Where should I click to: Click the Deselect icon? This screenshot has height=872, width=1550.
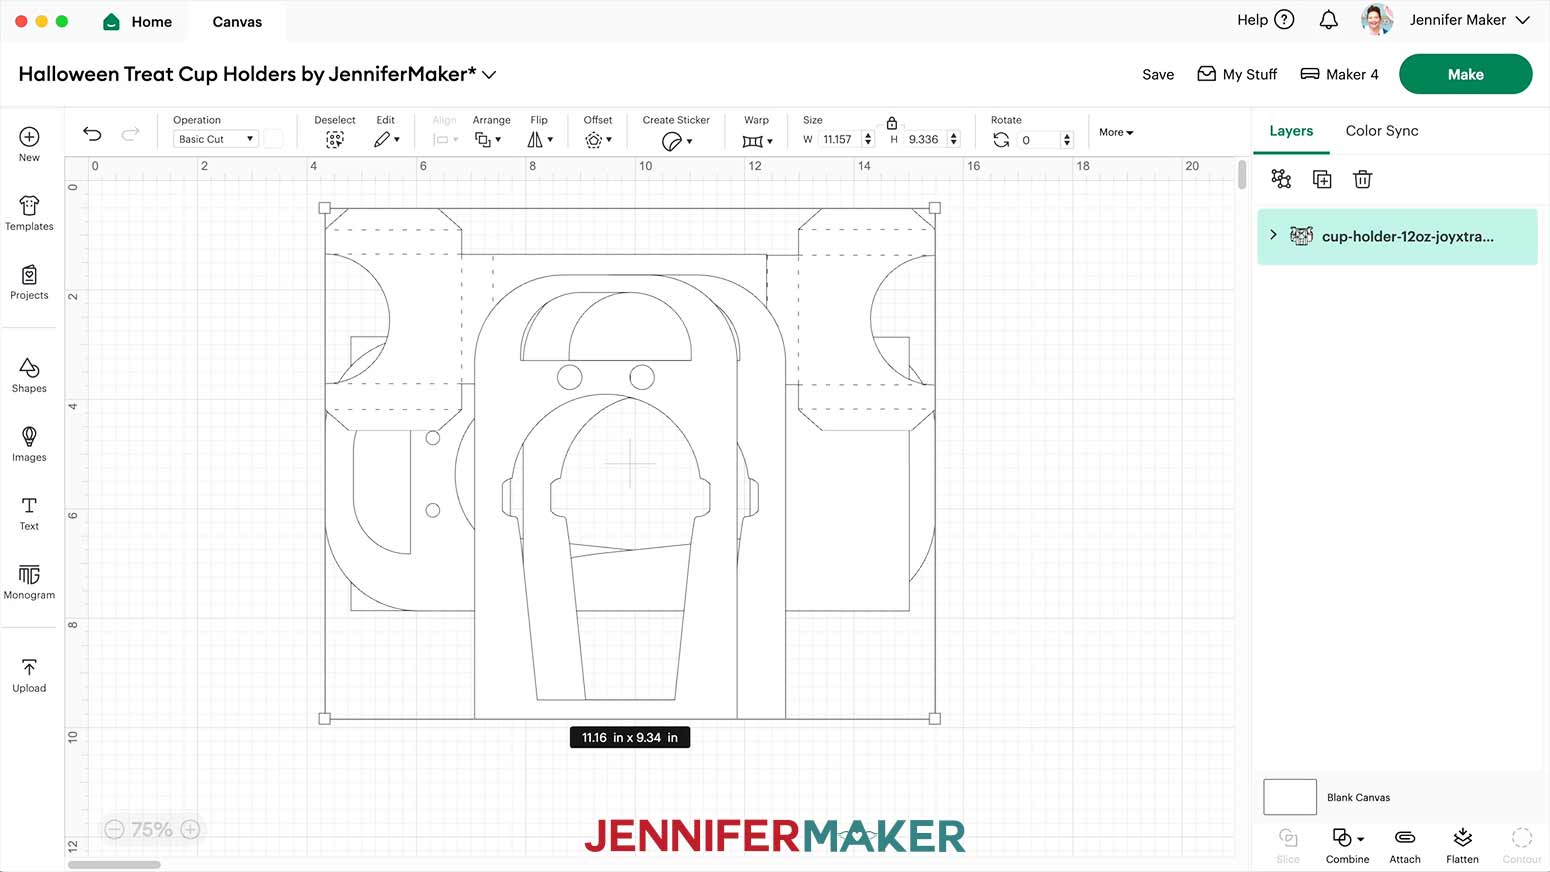click(x=335, y=140)
